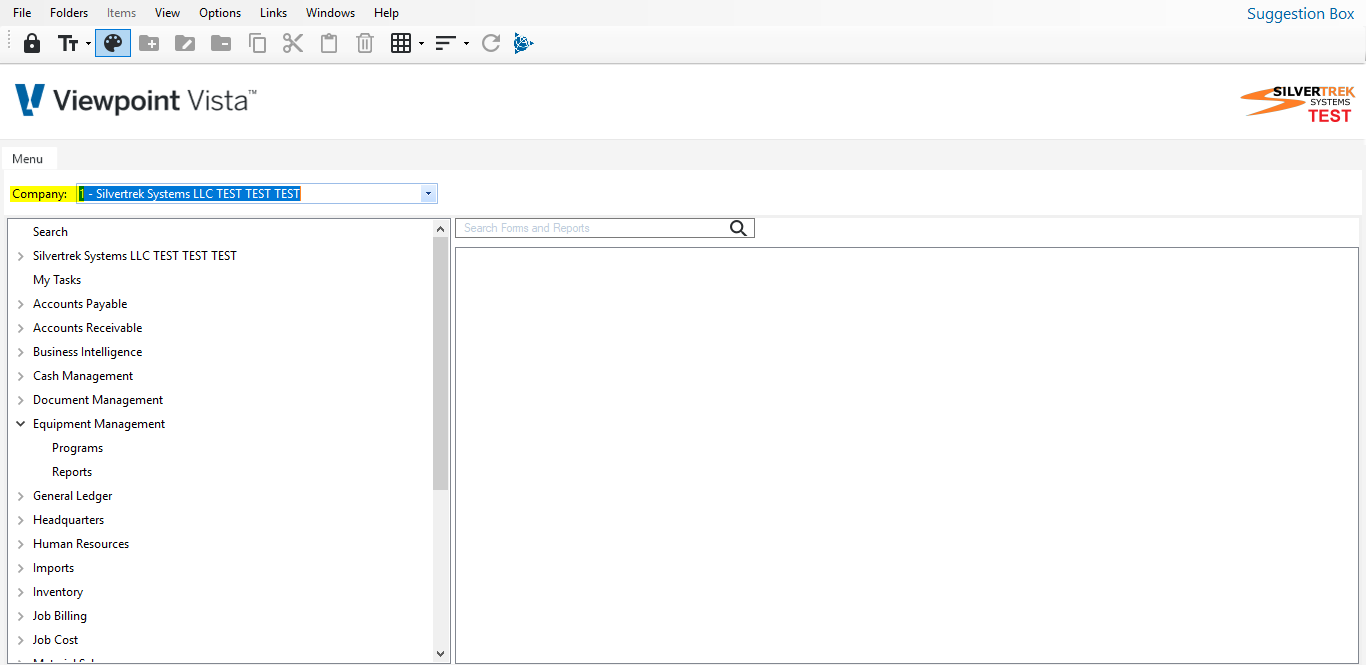
Task: Expand the Accounts Payable node
Action: (21, 304)
